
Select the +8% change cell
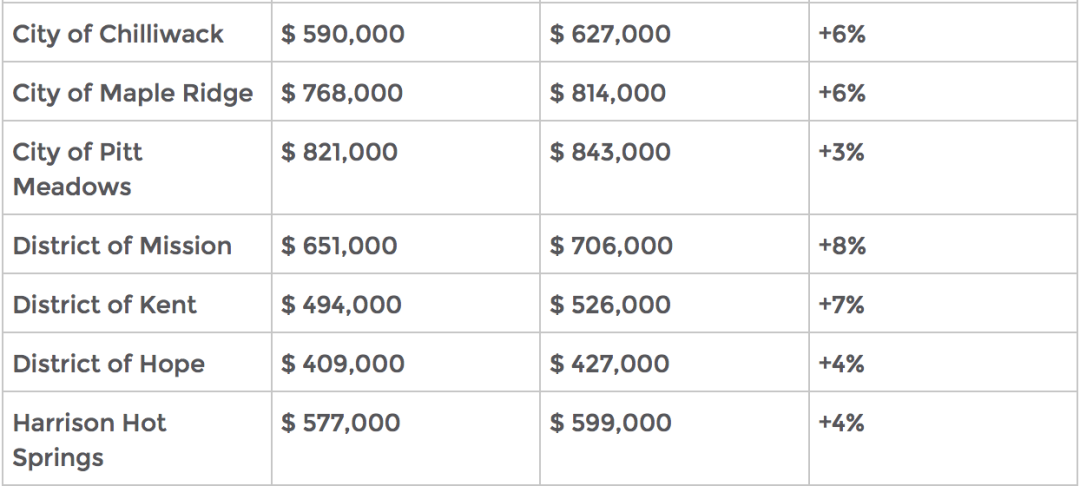click(x=944, y=244)
